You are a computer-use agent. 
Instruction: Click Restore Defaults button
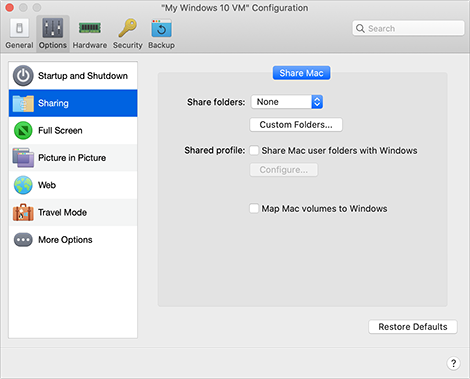pos(413,327)
